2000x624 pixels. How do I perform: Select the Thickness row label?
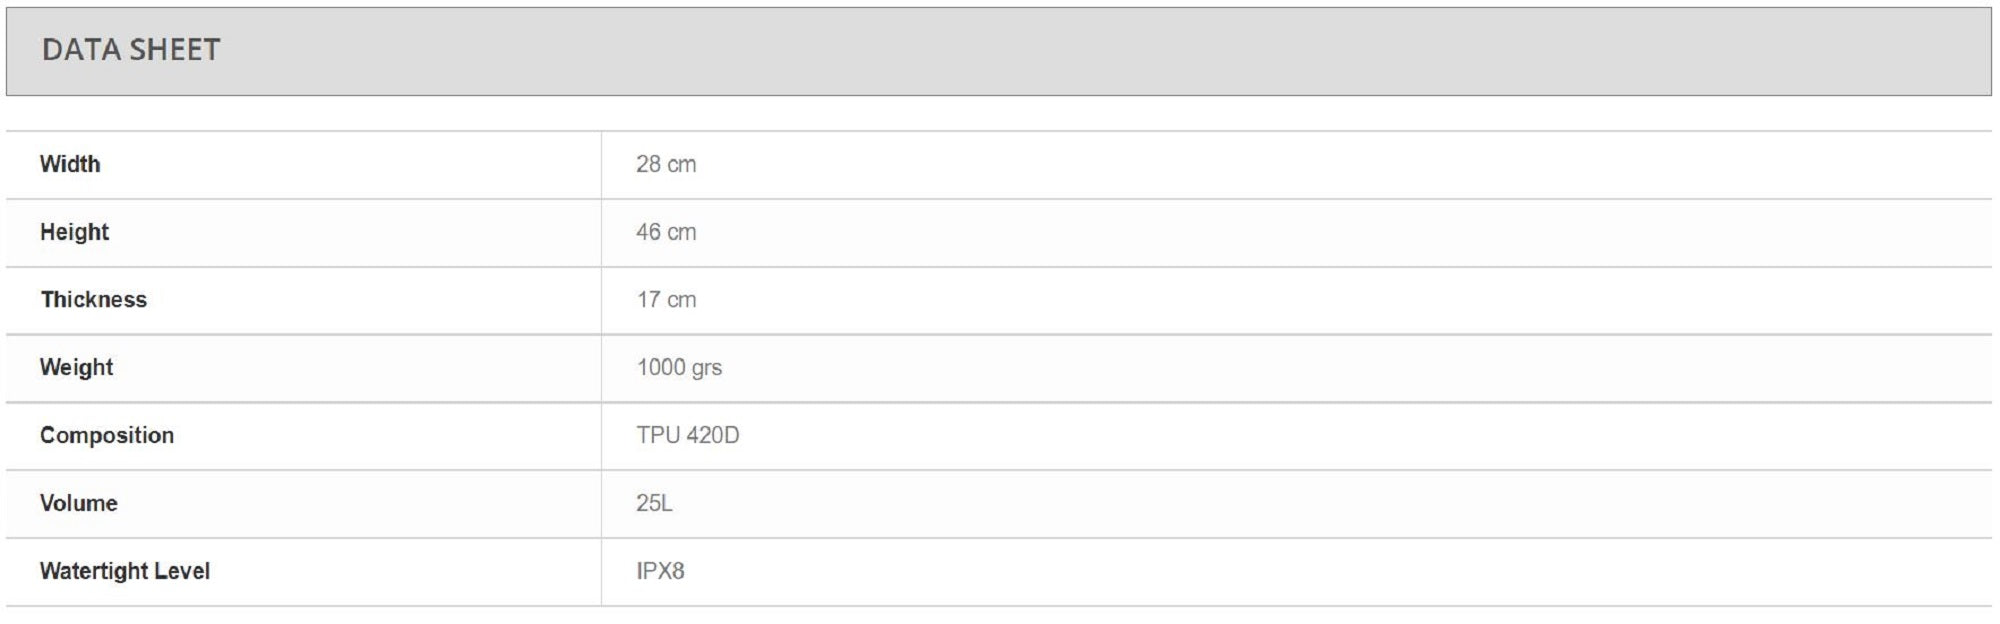click(93, 300)
